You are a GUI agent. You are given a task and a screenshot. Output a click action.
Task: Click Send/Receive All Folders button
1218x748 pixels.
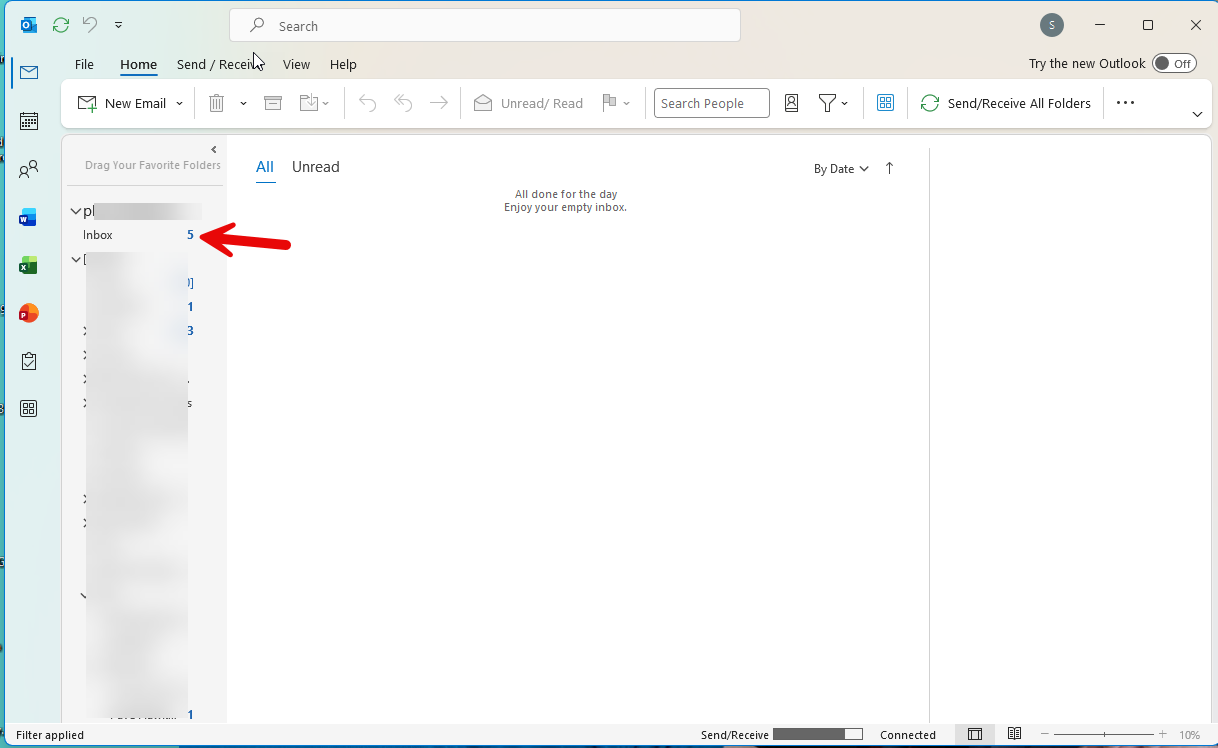click(x=1005, y=103)
